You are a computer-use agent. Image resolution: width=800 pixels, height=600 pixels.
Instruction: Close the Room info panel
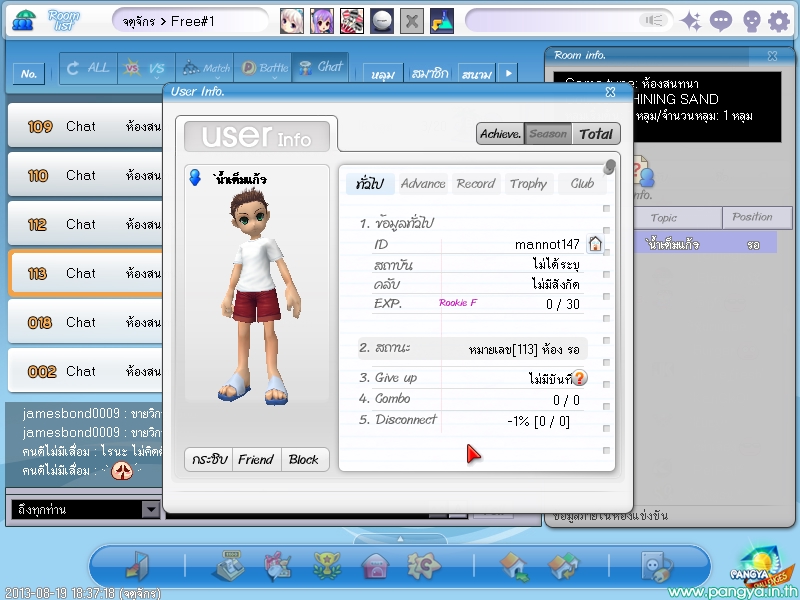click(772, 56)
